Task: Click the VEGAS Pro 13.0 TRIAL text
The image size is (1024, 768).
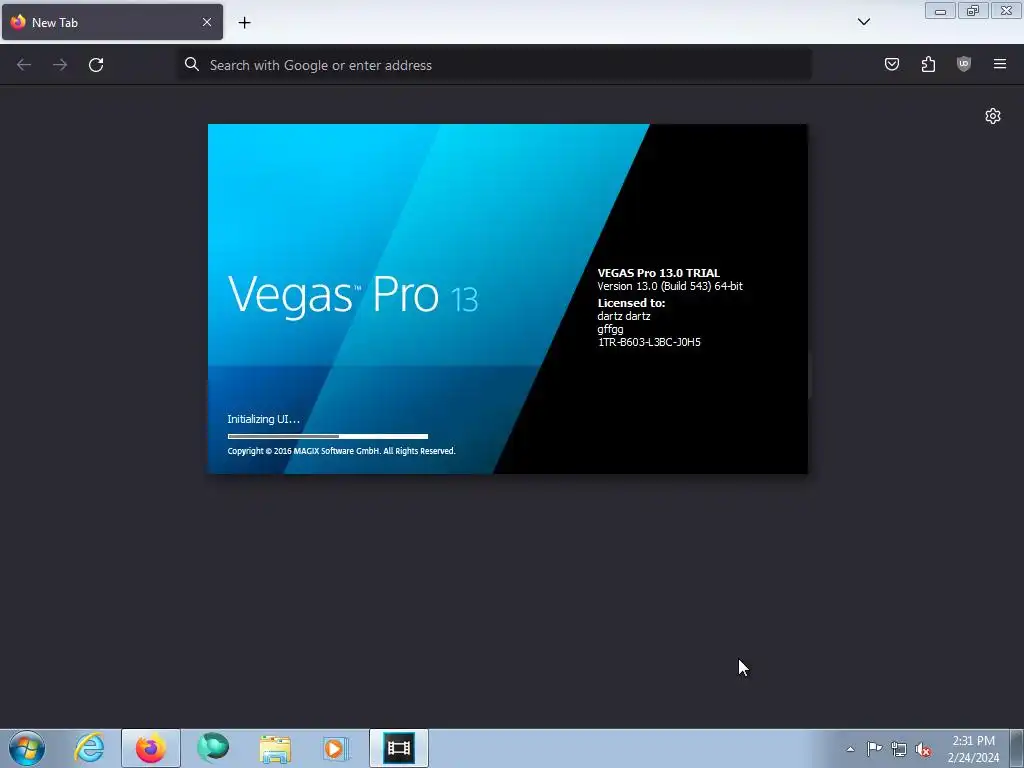Action: [658, 273]
